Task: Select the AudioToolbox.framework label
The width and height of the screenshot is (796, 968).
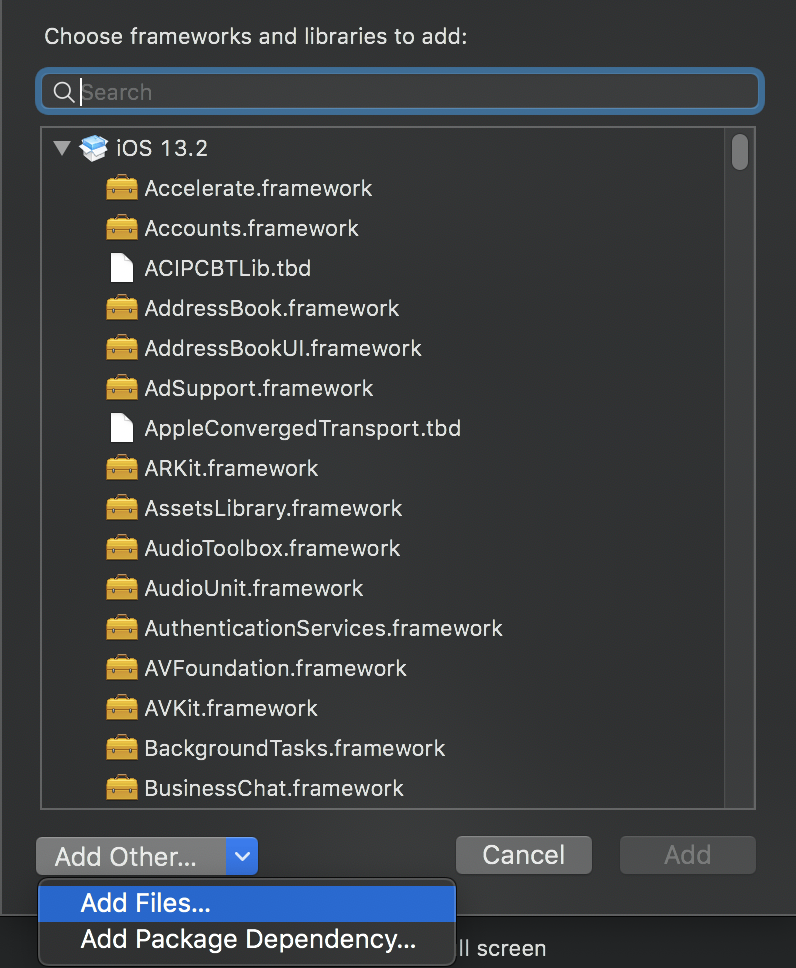Action: click(272, 548)
